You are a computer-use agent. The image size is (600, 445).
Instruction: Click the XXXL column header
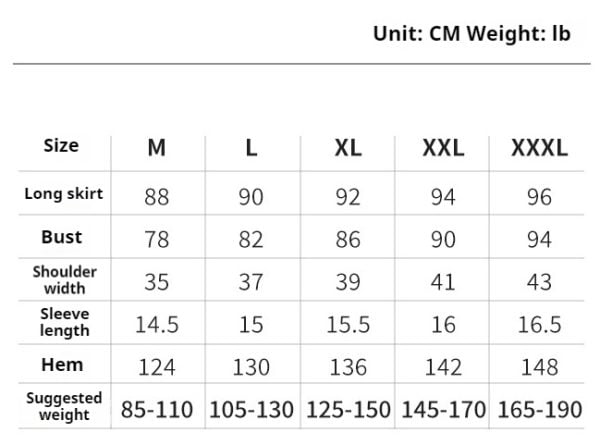540,147
